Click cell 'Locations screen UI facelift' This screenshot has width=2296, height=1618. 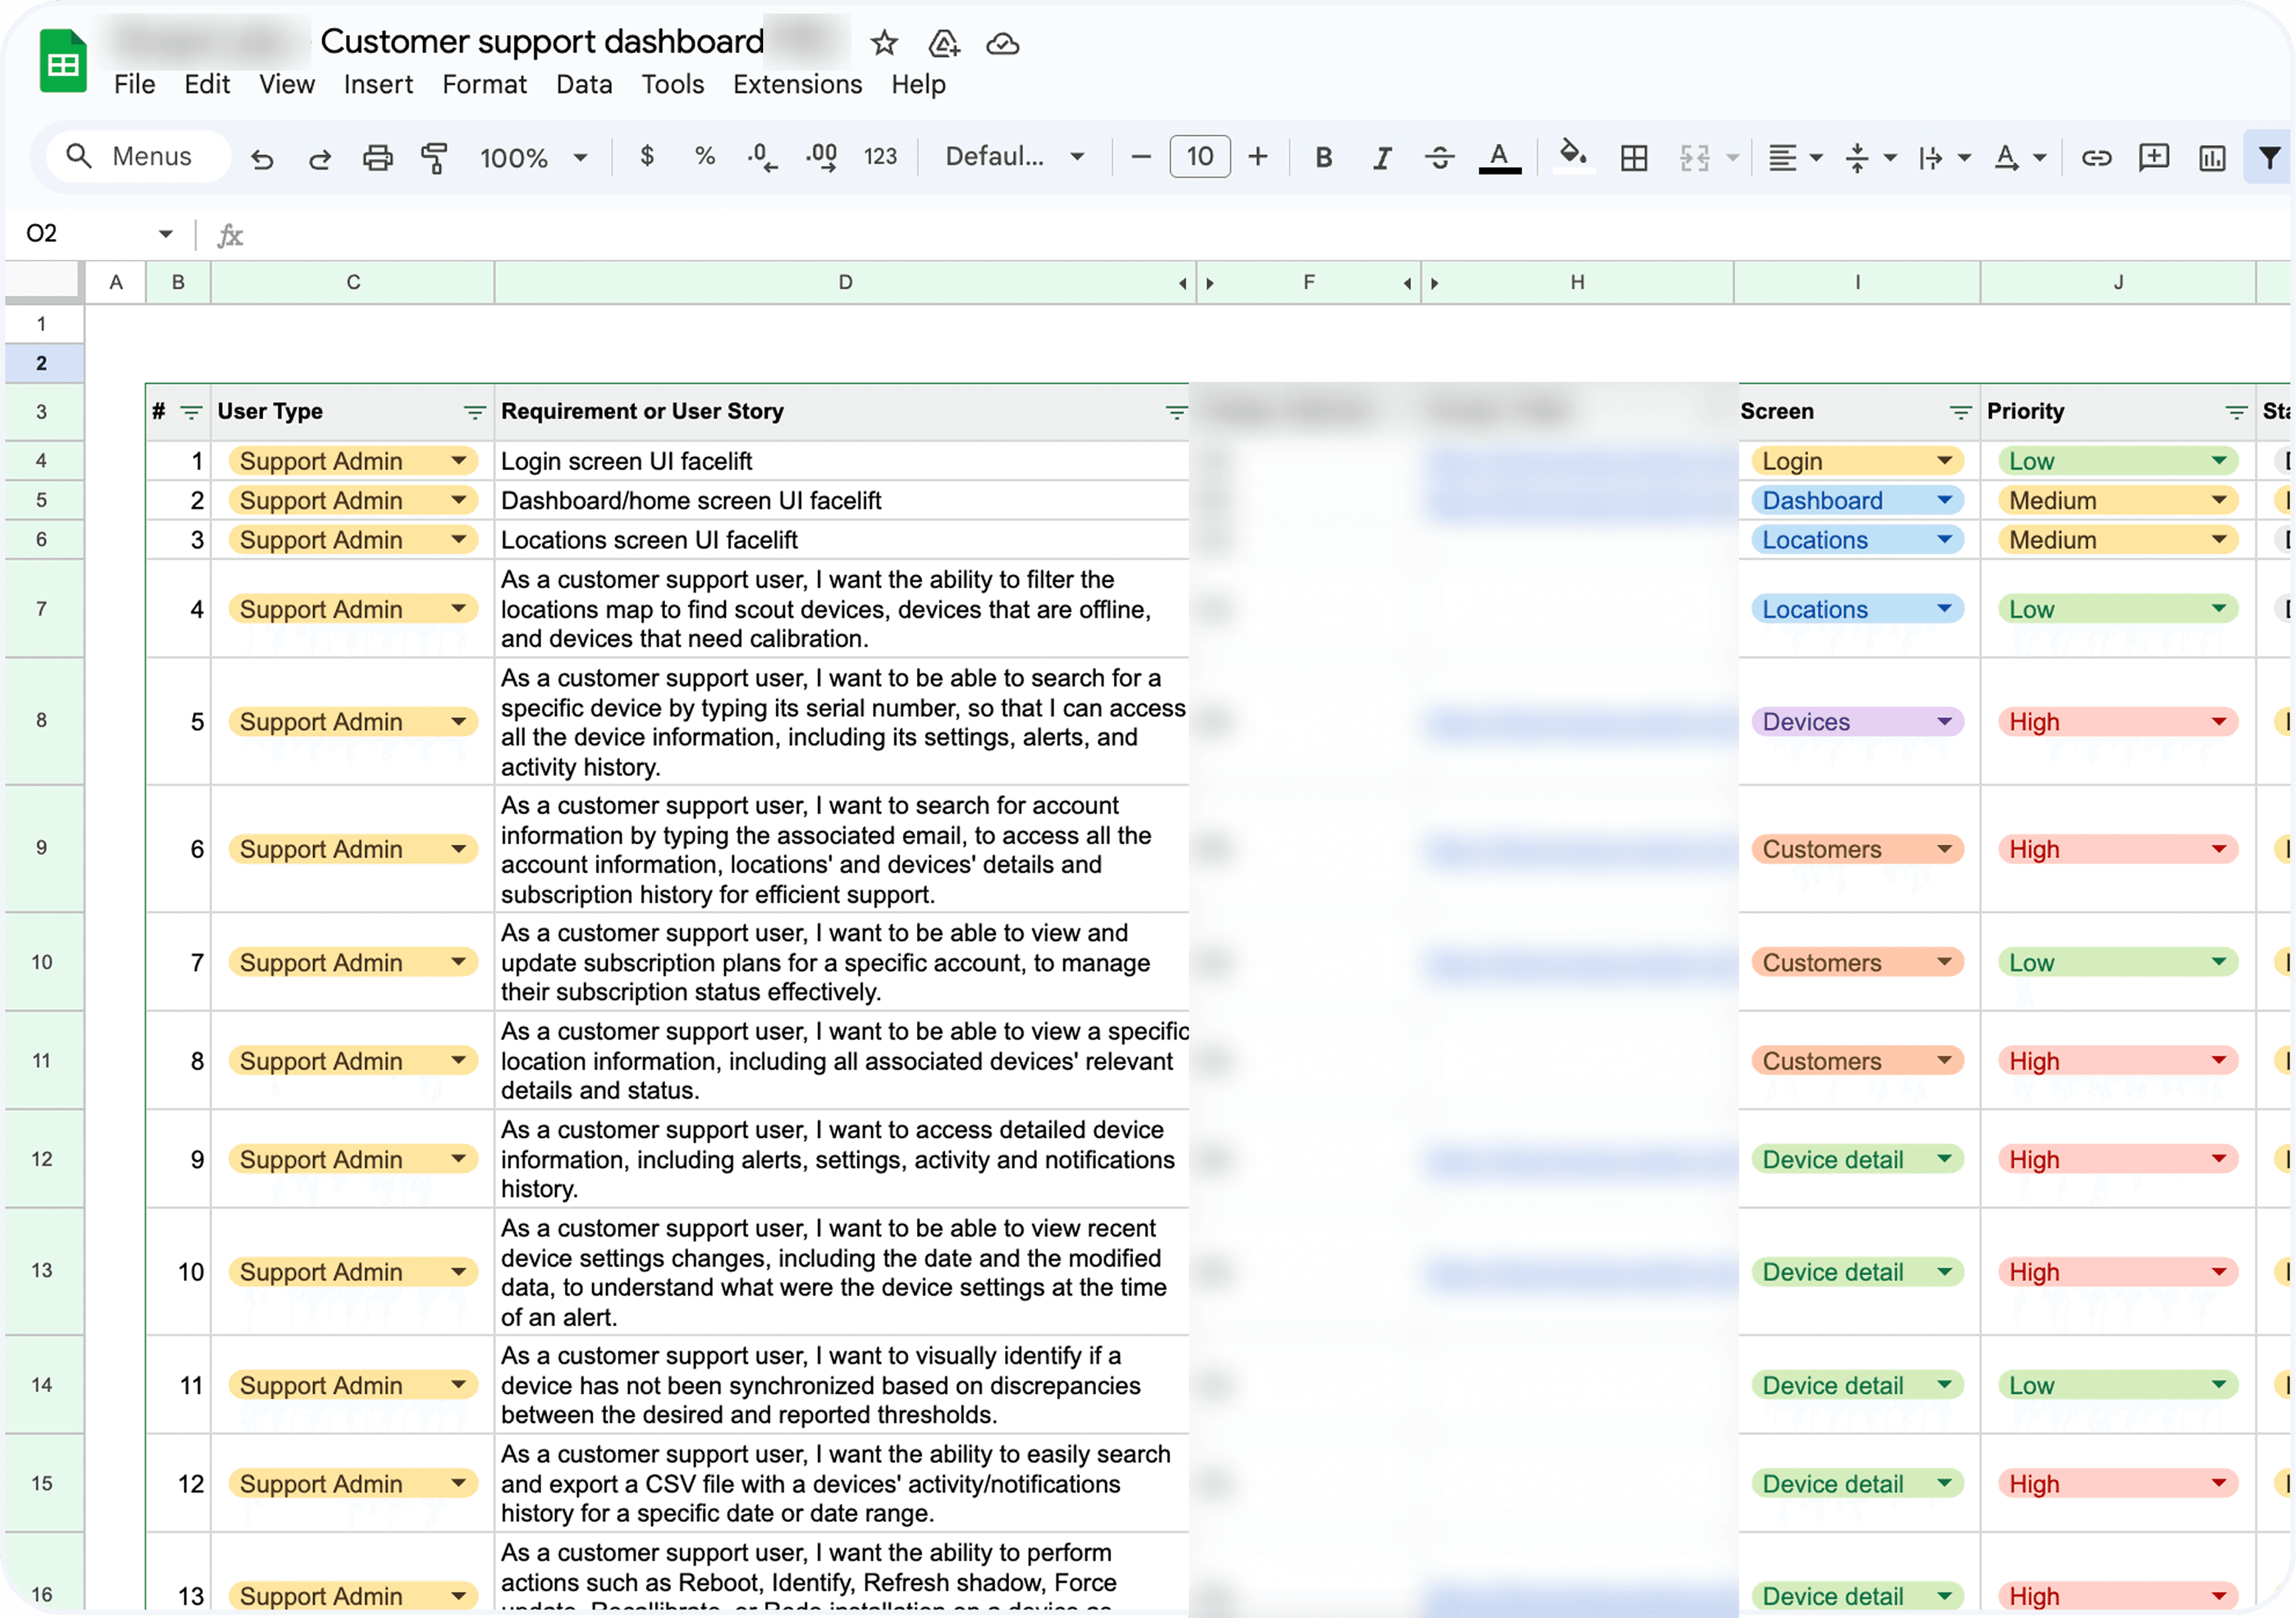click(841, 540)
